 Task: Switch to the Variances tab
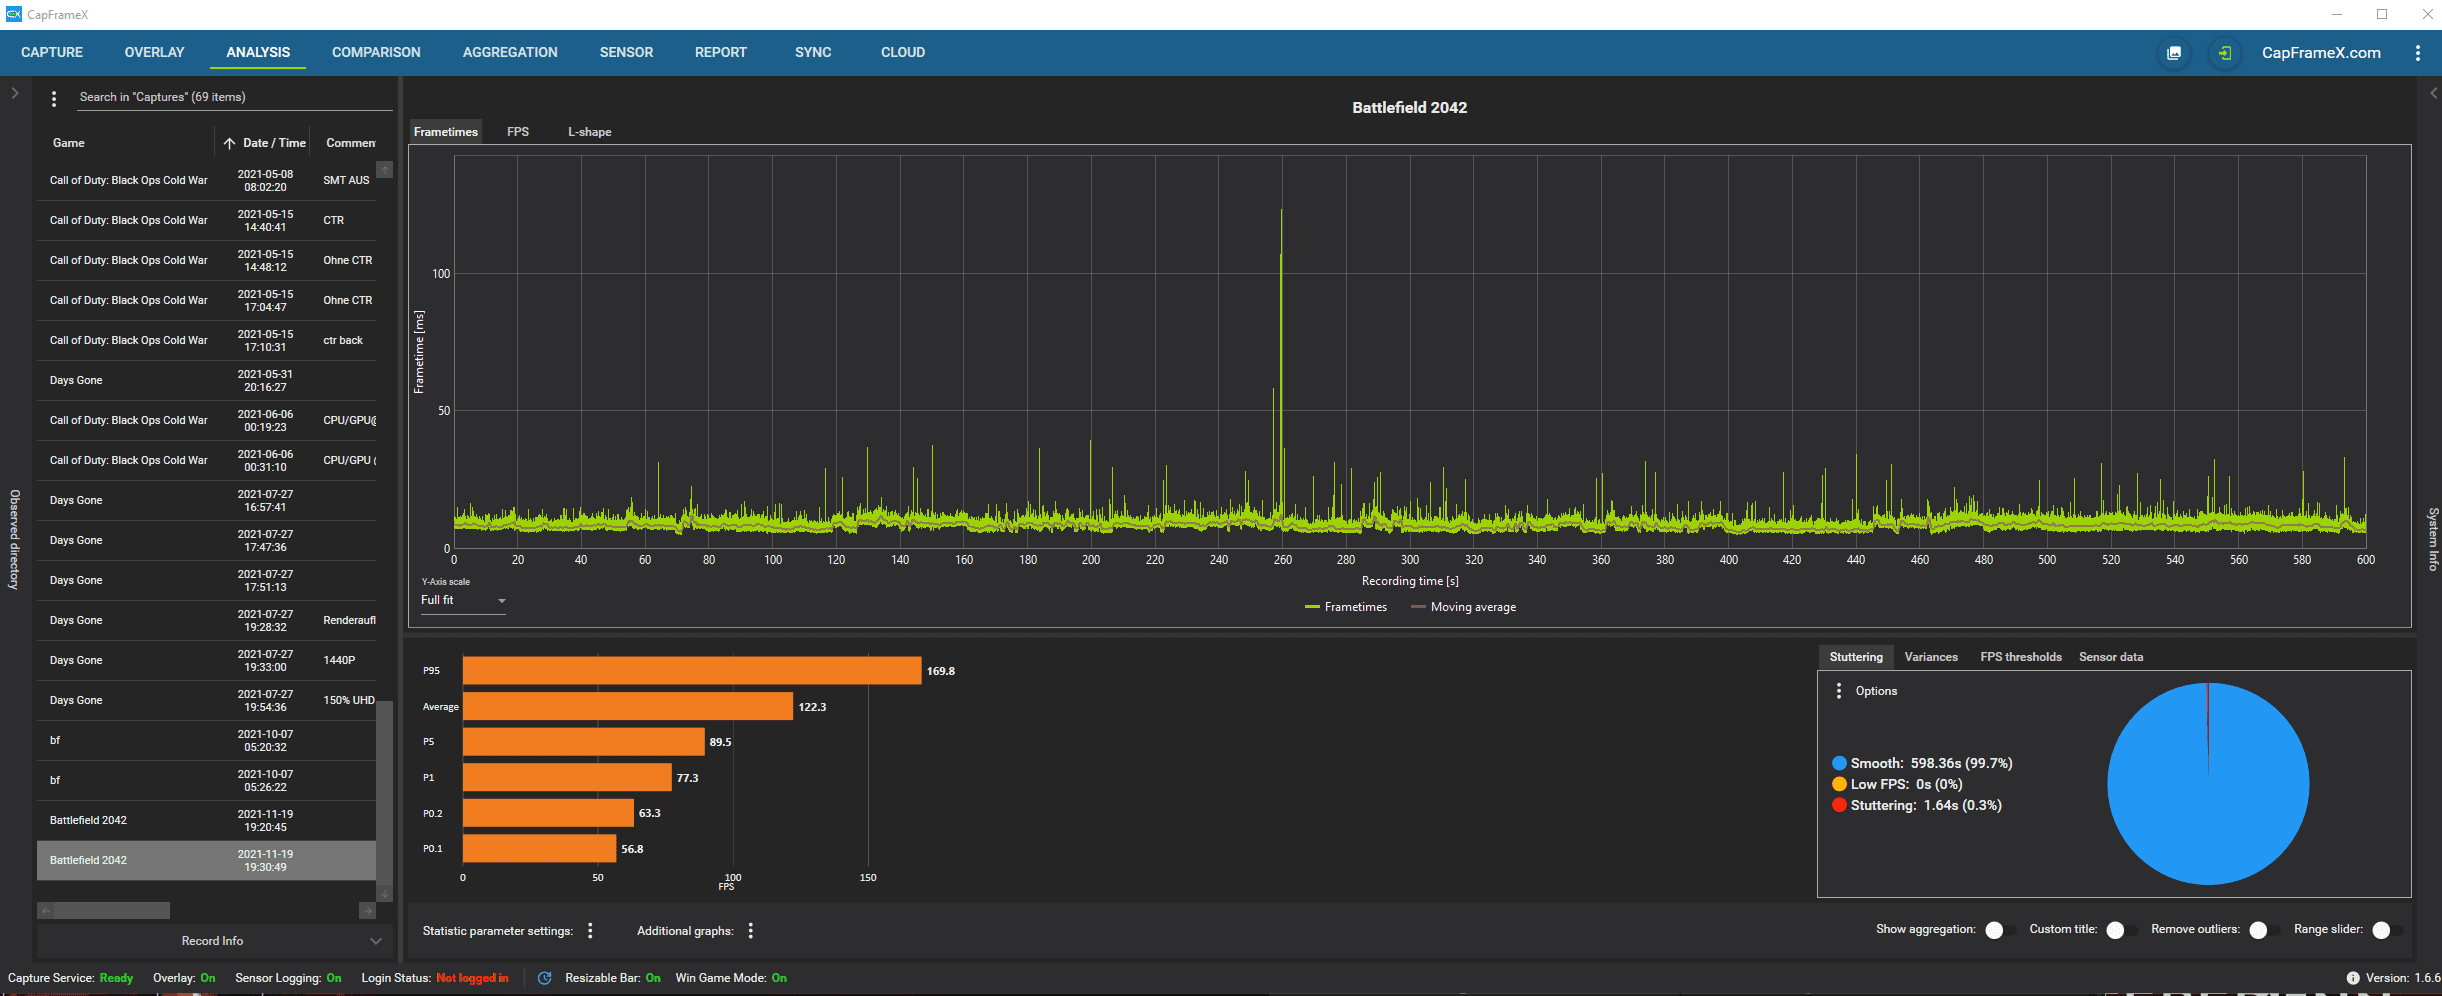(x=1931, y=657)
